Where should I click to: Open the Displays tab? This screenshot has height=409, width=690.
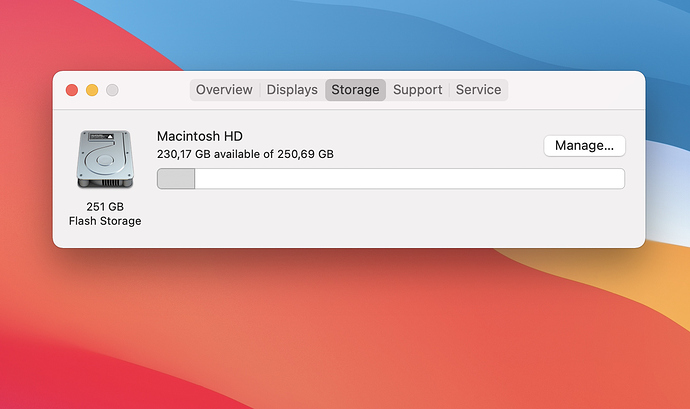[292, 90]
